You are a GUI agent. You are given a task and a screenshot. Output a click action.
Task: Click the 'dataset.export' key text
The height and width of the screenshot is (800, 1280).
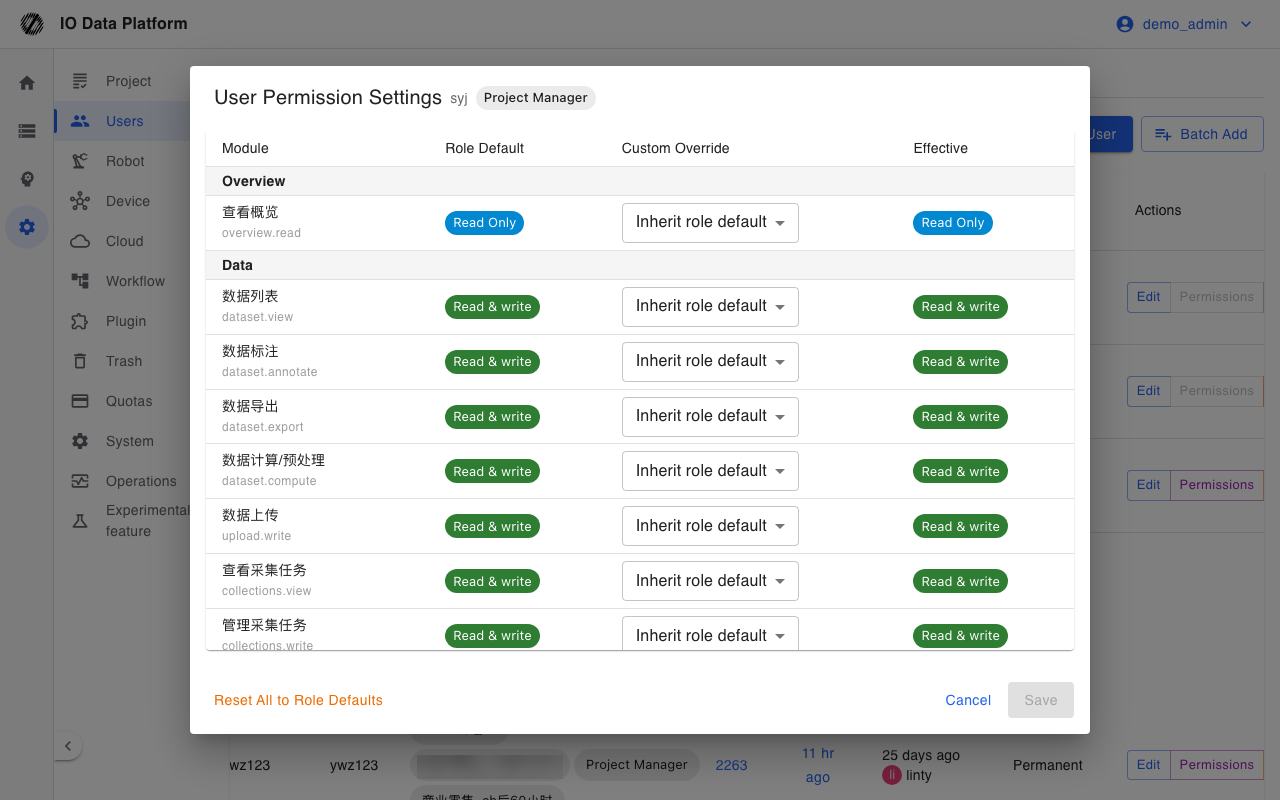[263, 427]
